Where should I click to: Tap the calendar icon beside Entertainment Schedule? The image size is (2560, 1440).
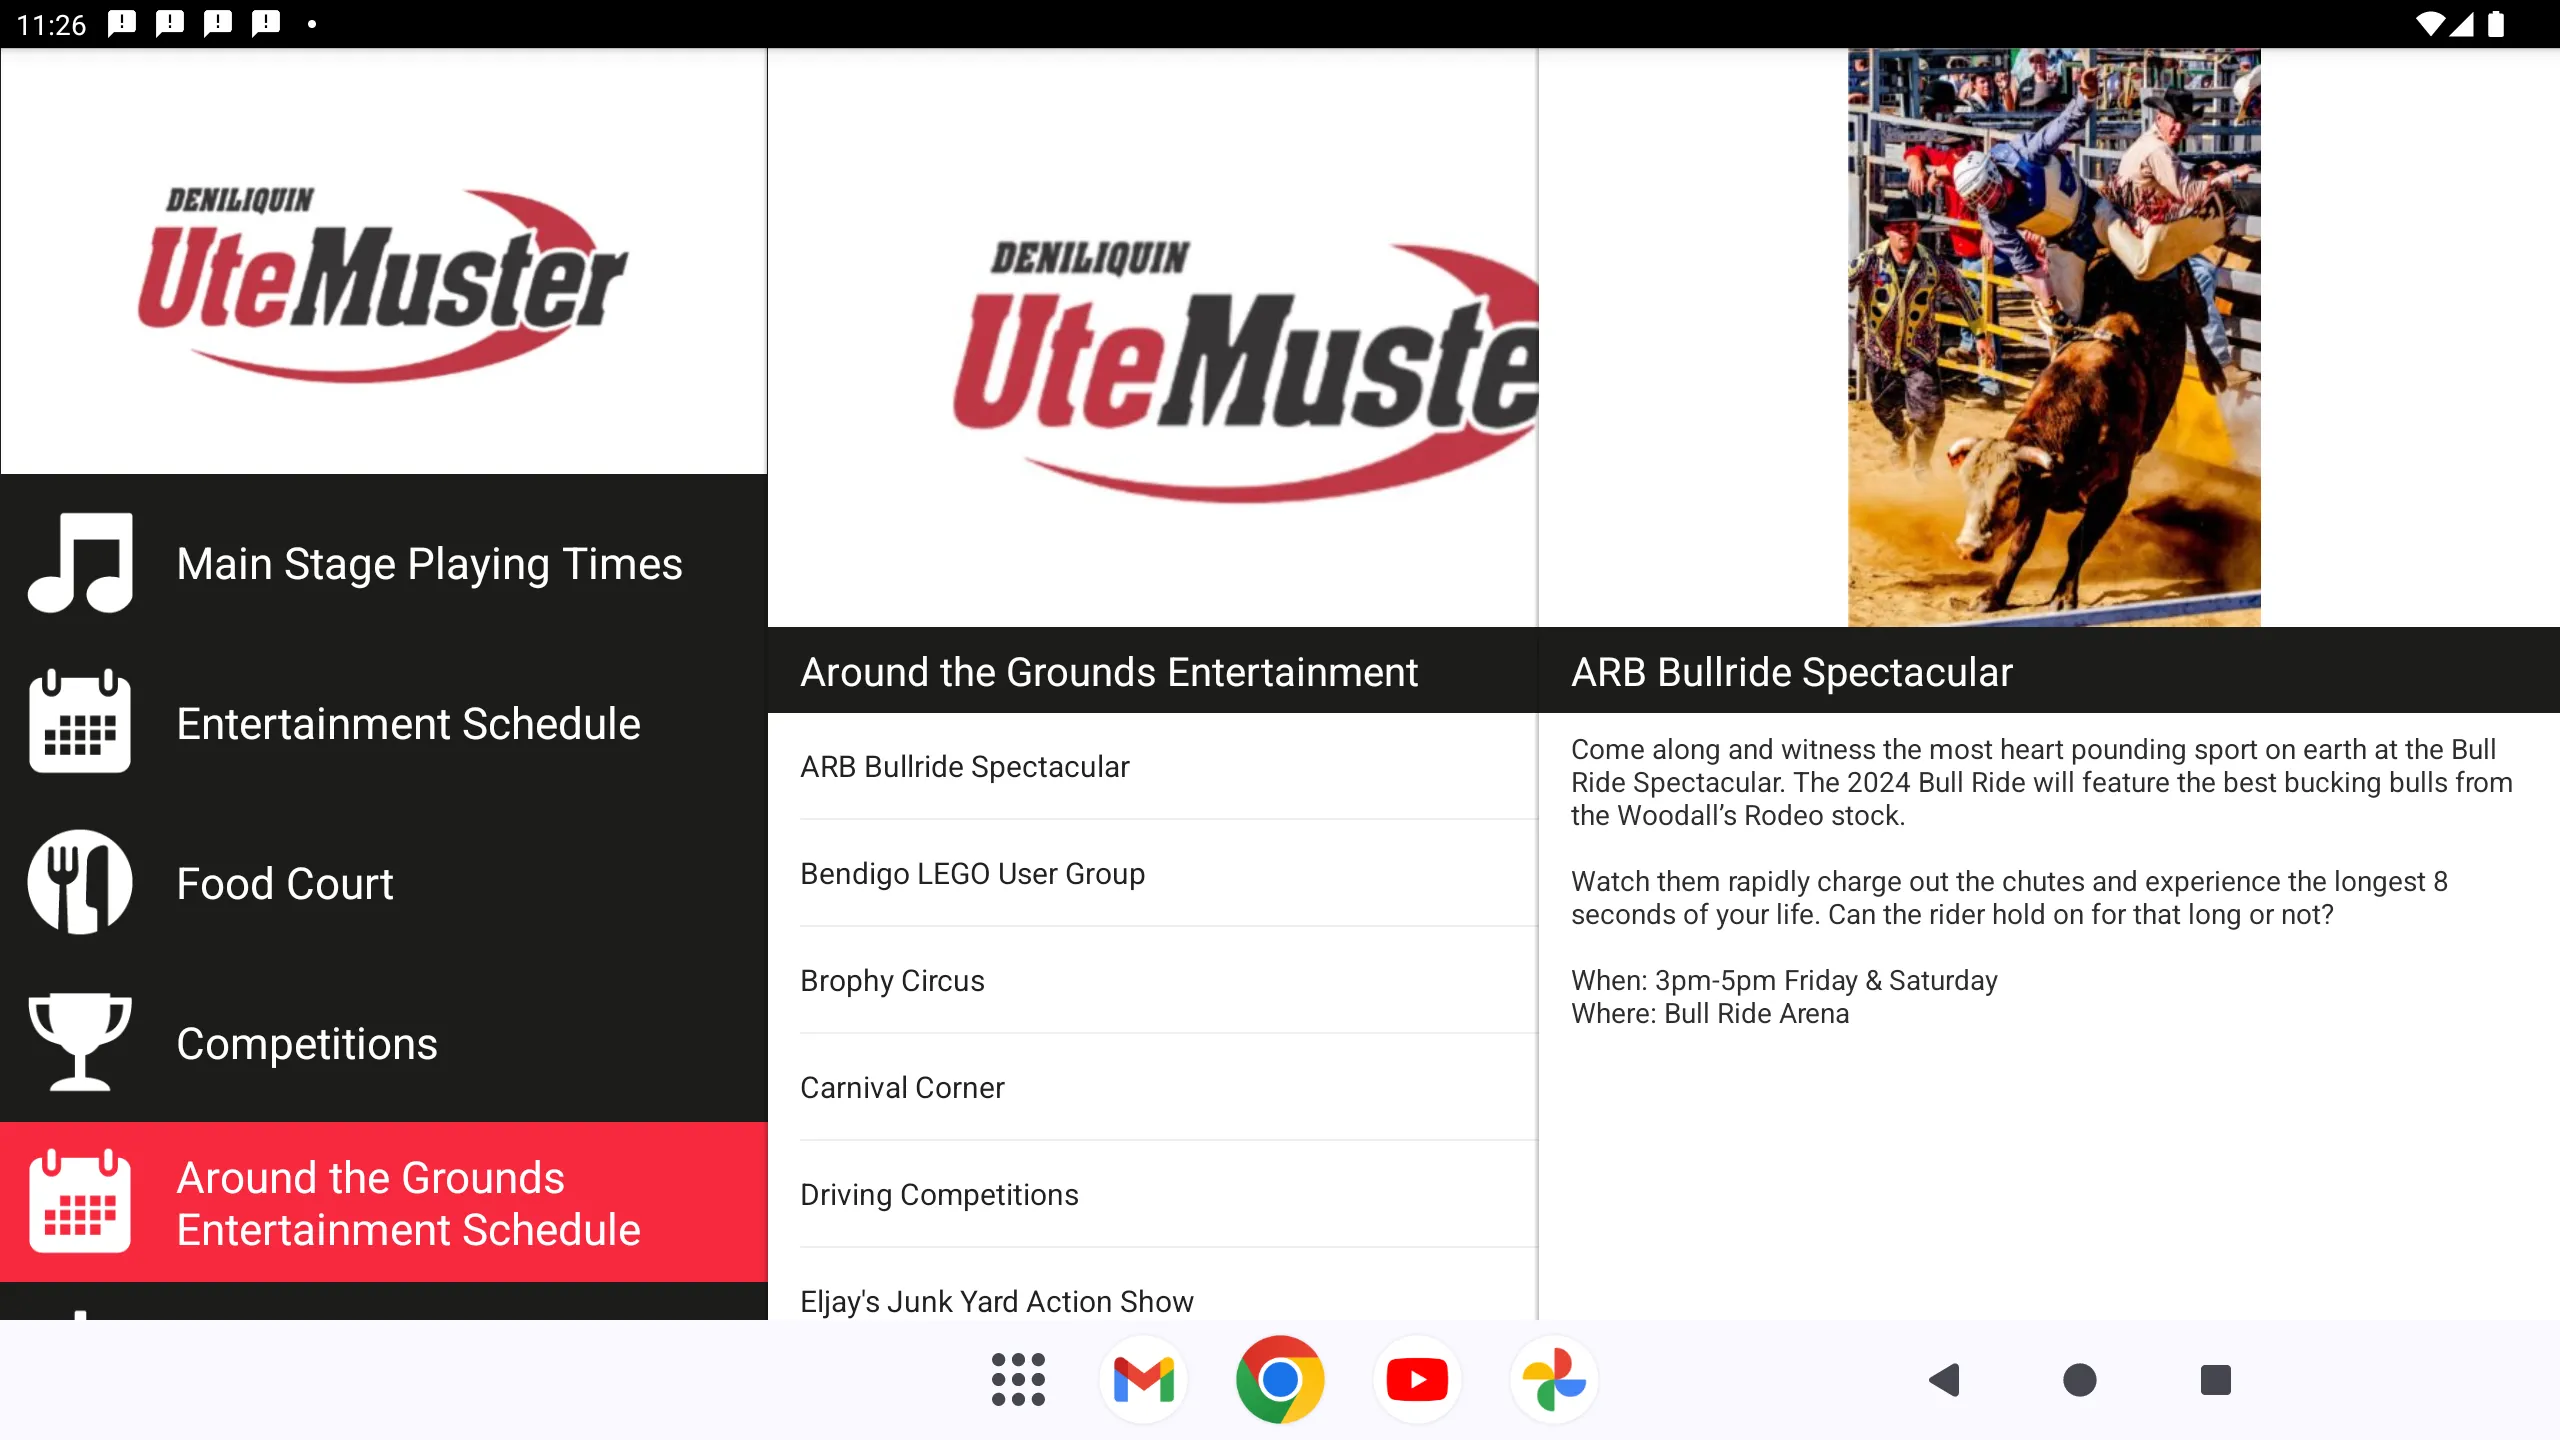(80, 723)
